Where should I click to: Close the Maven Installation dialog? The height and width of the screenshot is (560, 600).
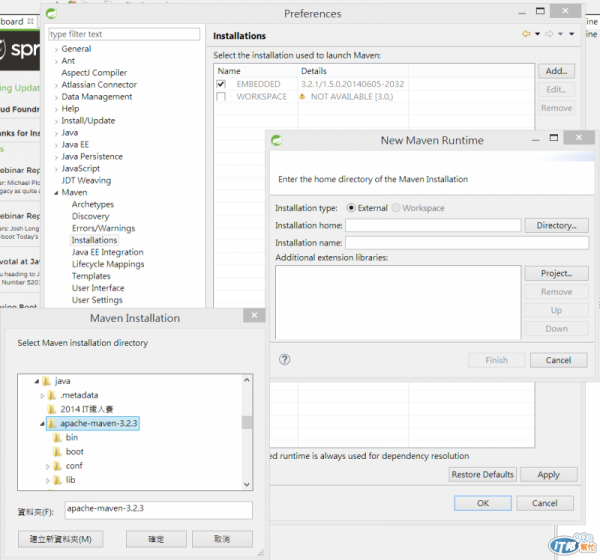point(254,315)
